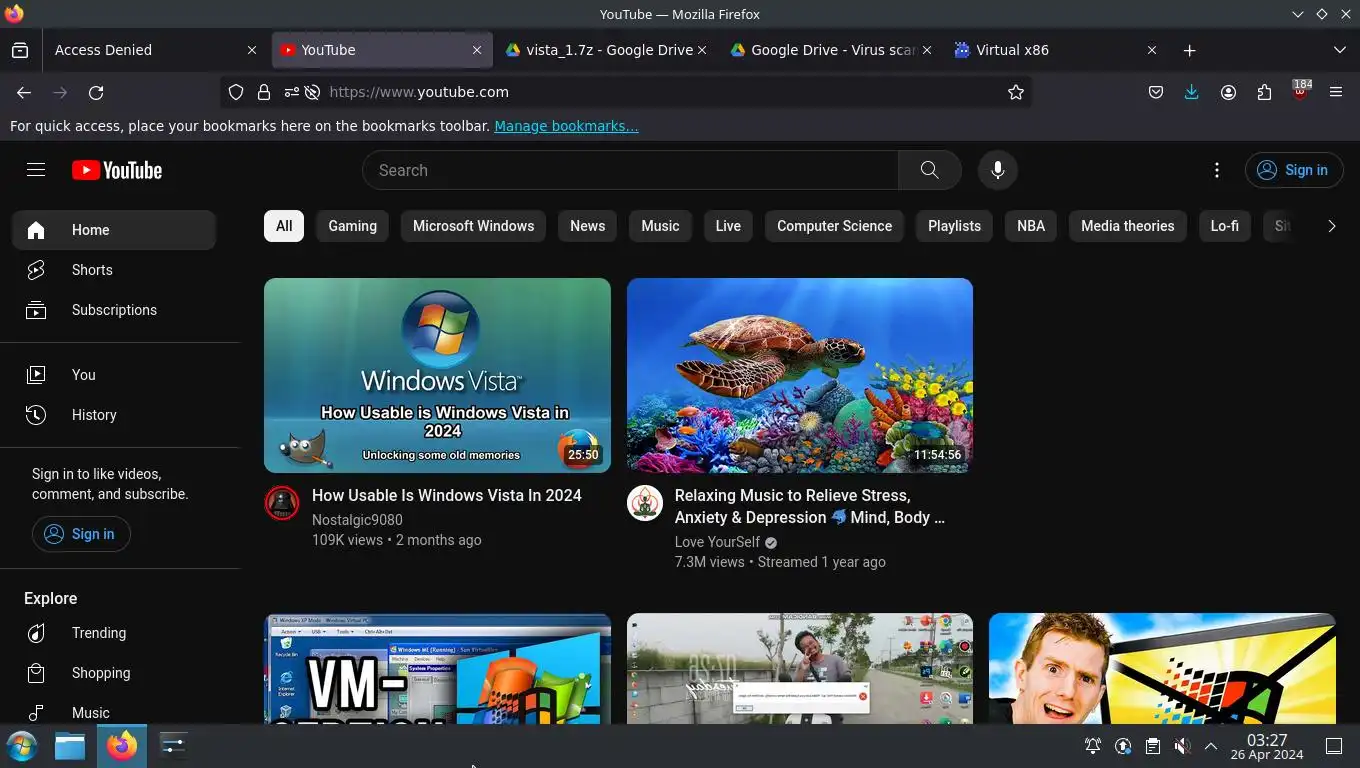The width and height of the screenshot is (1360, 768).
Task: Open Firefox View icon
Action: 20,50
